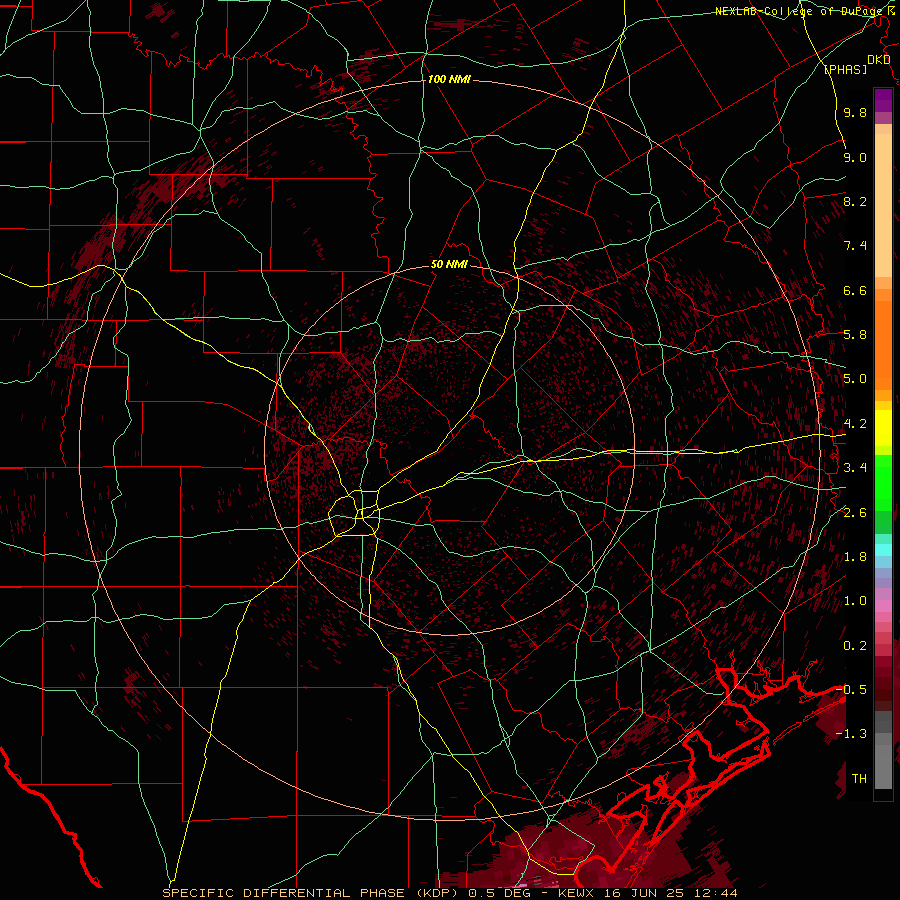Click the SPECIFIC DIFFERENTIAL PHASE (KDP) caption

(x=312, y=893)
